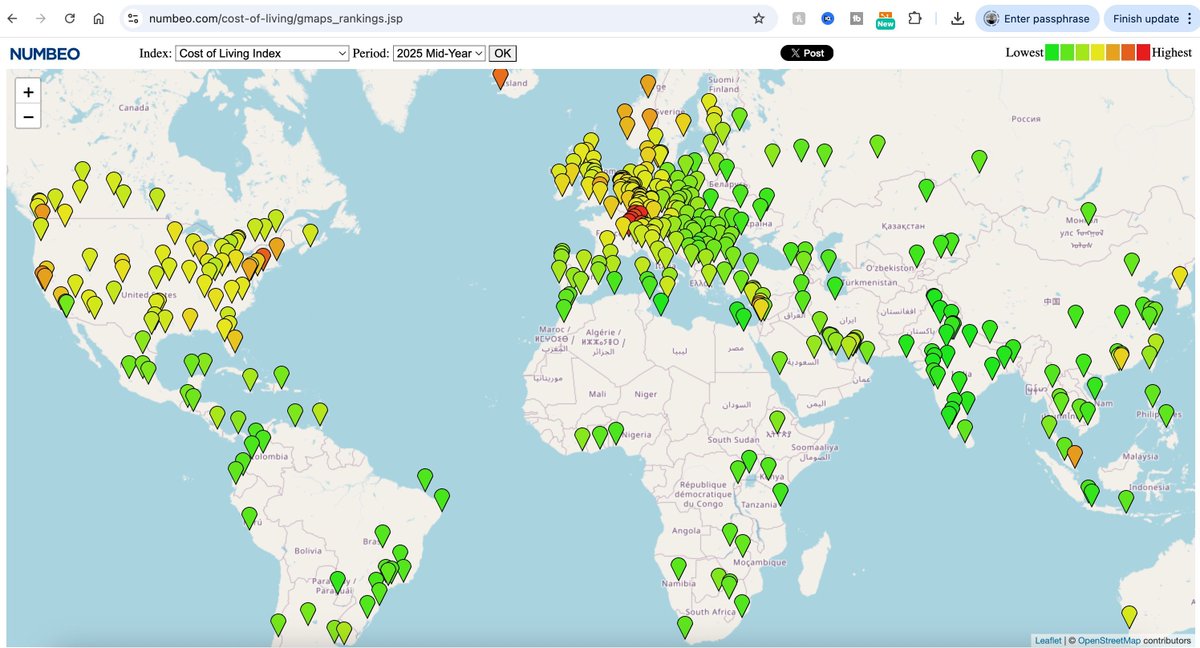This screenshot has width=1200, height=648.
Task: Select the marker closest to Nigeria label
Action: point(616,433)
